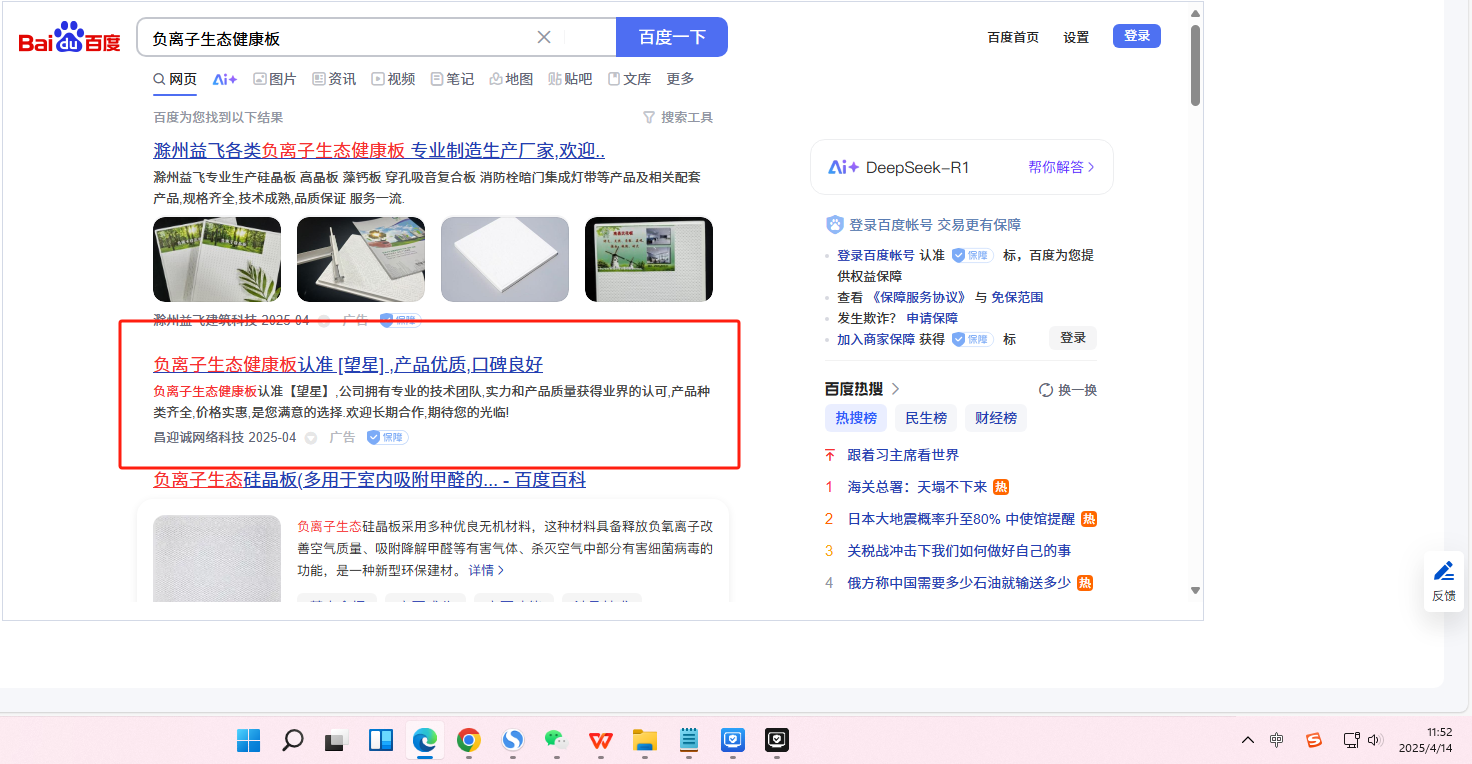Image resolution: width=1472 pixels, height=764 pixels.
Task: Toggle the 中 input language indicator
Action: (x=1277, y=740)
